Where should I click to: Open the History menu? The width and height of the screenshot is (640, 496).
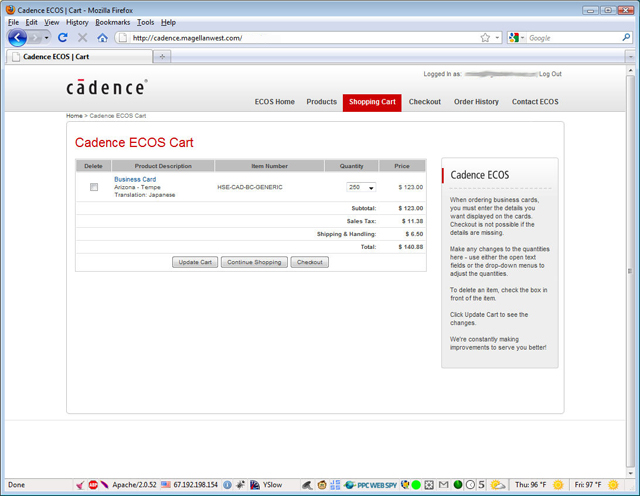[77, 22]
